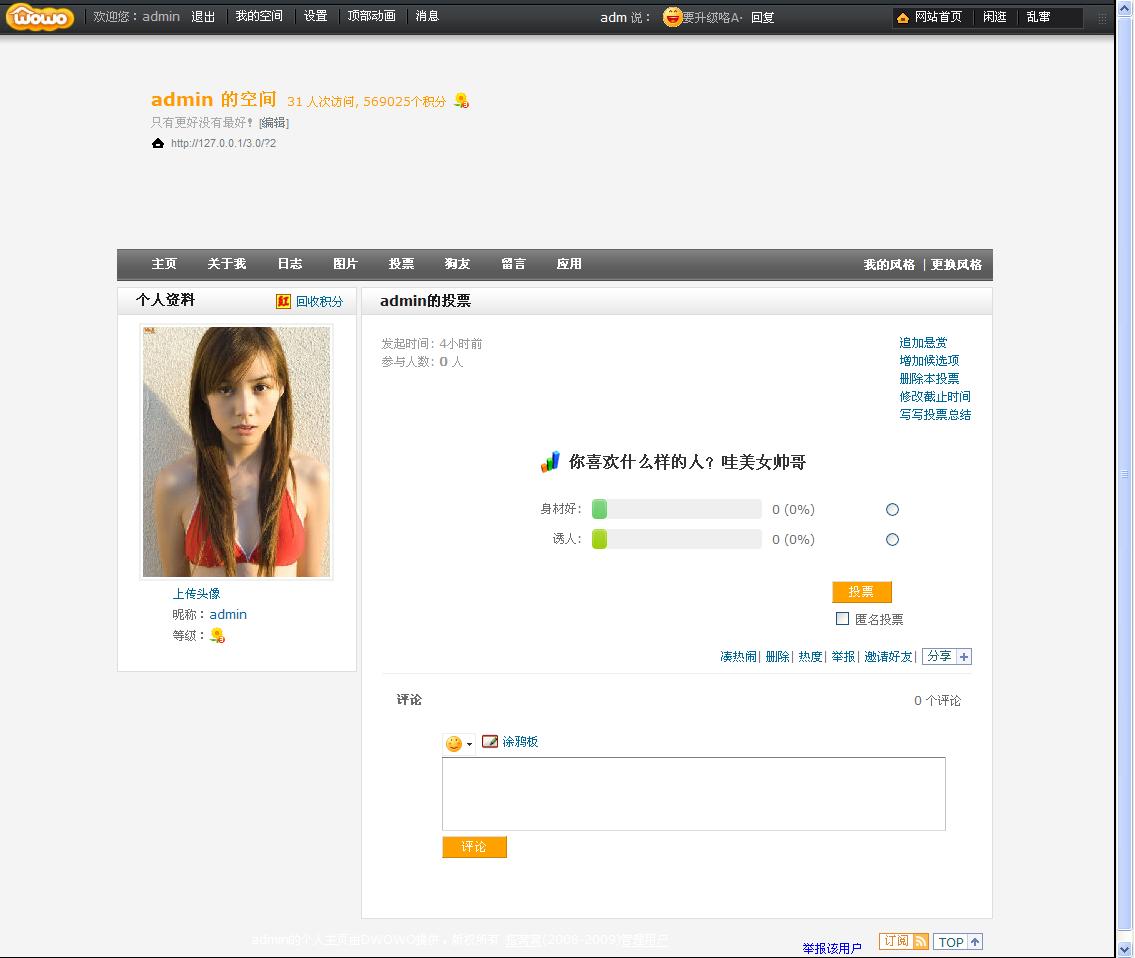The width and height of the screenshot is (1135, 958).
Task: Click 增加候选项 link
Action: [929, 361]
